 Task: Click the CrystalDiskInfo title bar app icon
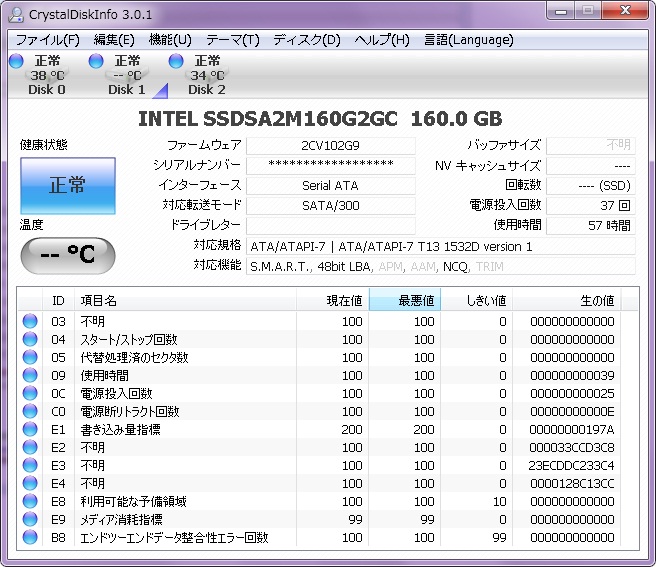16,13
